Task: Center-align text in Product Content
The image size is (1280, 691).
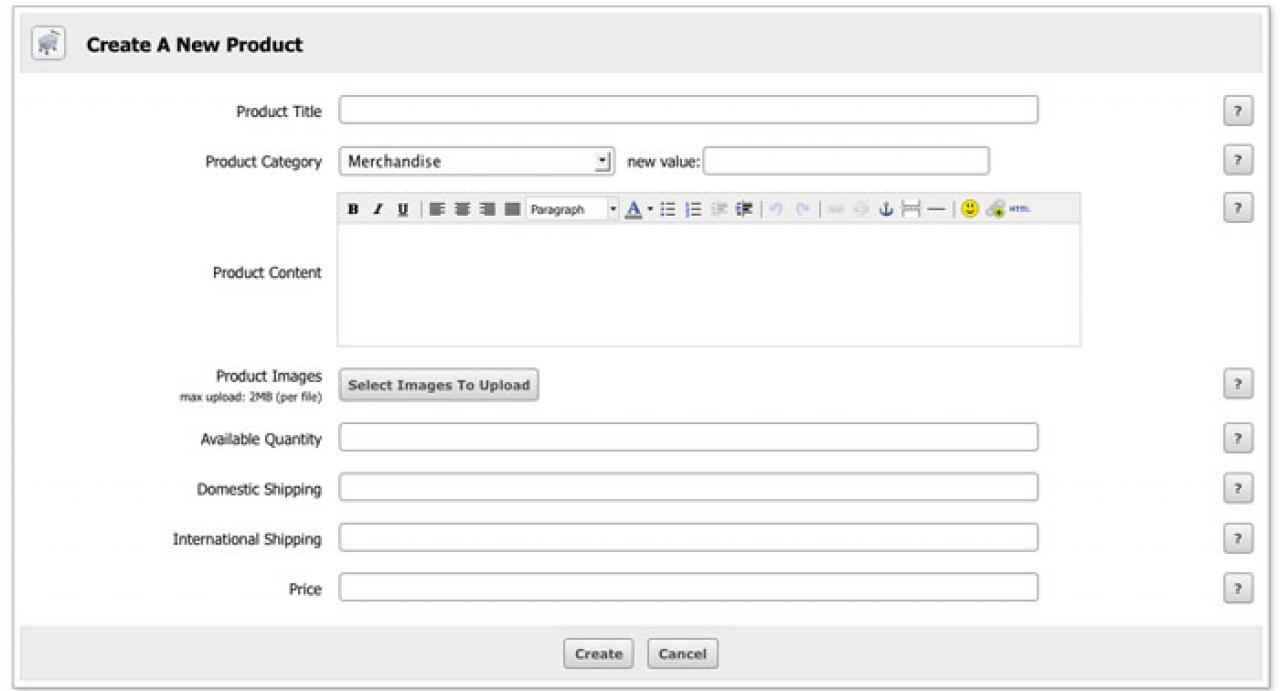Action: 462,209
